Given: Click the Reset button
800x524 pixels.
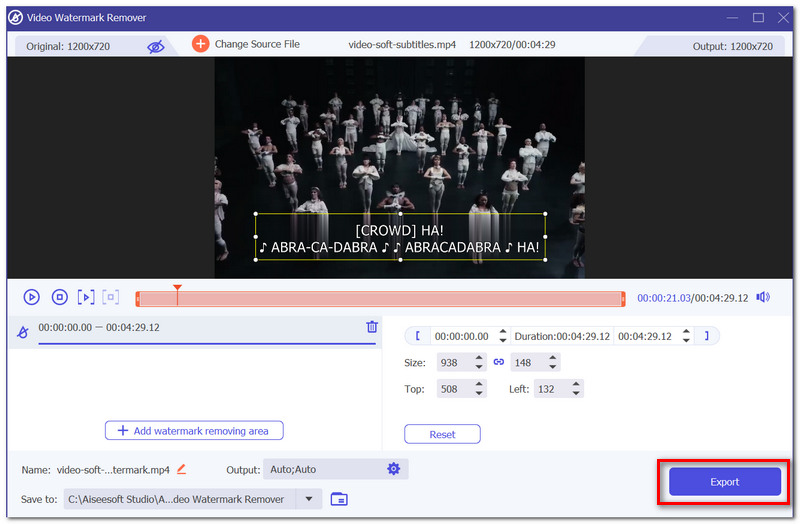Looking at the screenshot, I should [x=442, y=434].
